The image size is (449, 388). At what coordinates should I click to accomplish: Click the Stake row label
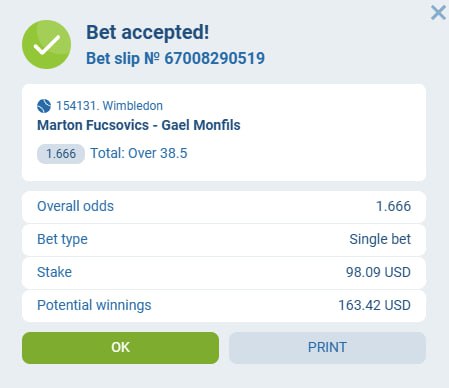(54, 272)
